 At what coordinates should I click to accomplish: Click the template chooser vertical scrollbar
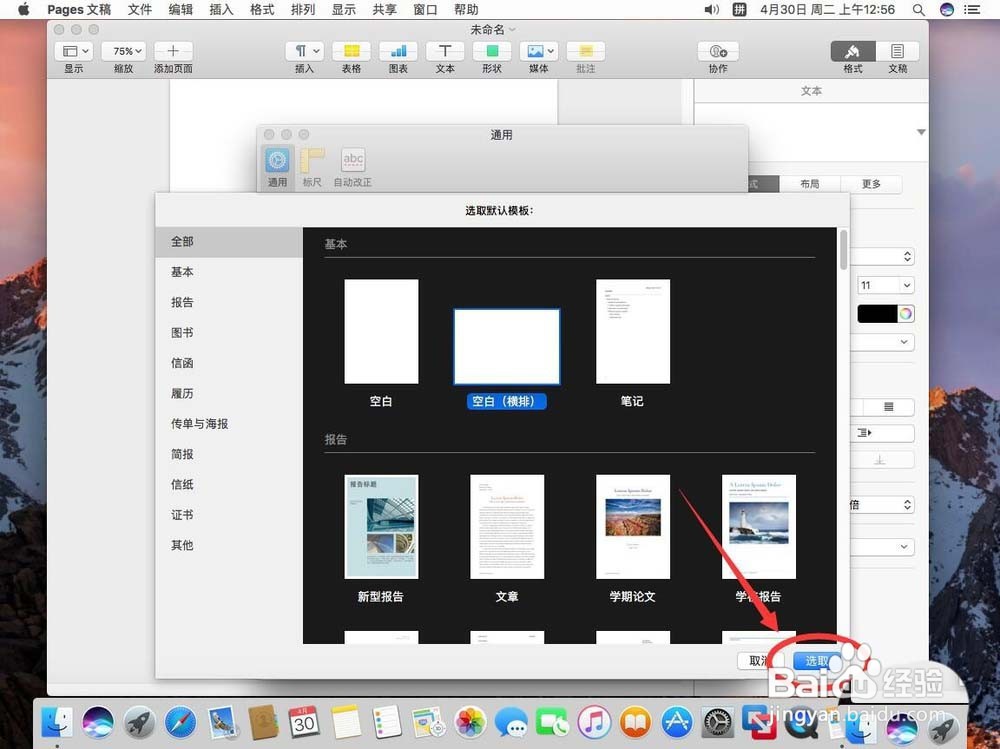pyautogui.click(x=844, y=250)
